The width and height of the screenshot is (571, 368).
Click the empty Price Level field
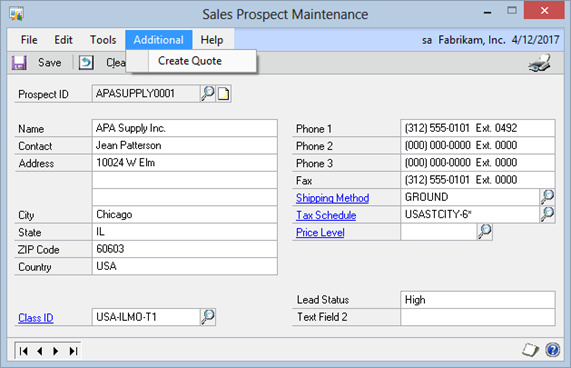pyautogui.click(x=438, y=232)
